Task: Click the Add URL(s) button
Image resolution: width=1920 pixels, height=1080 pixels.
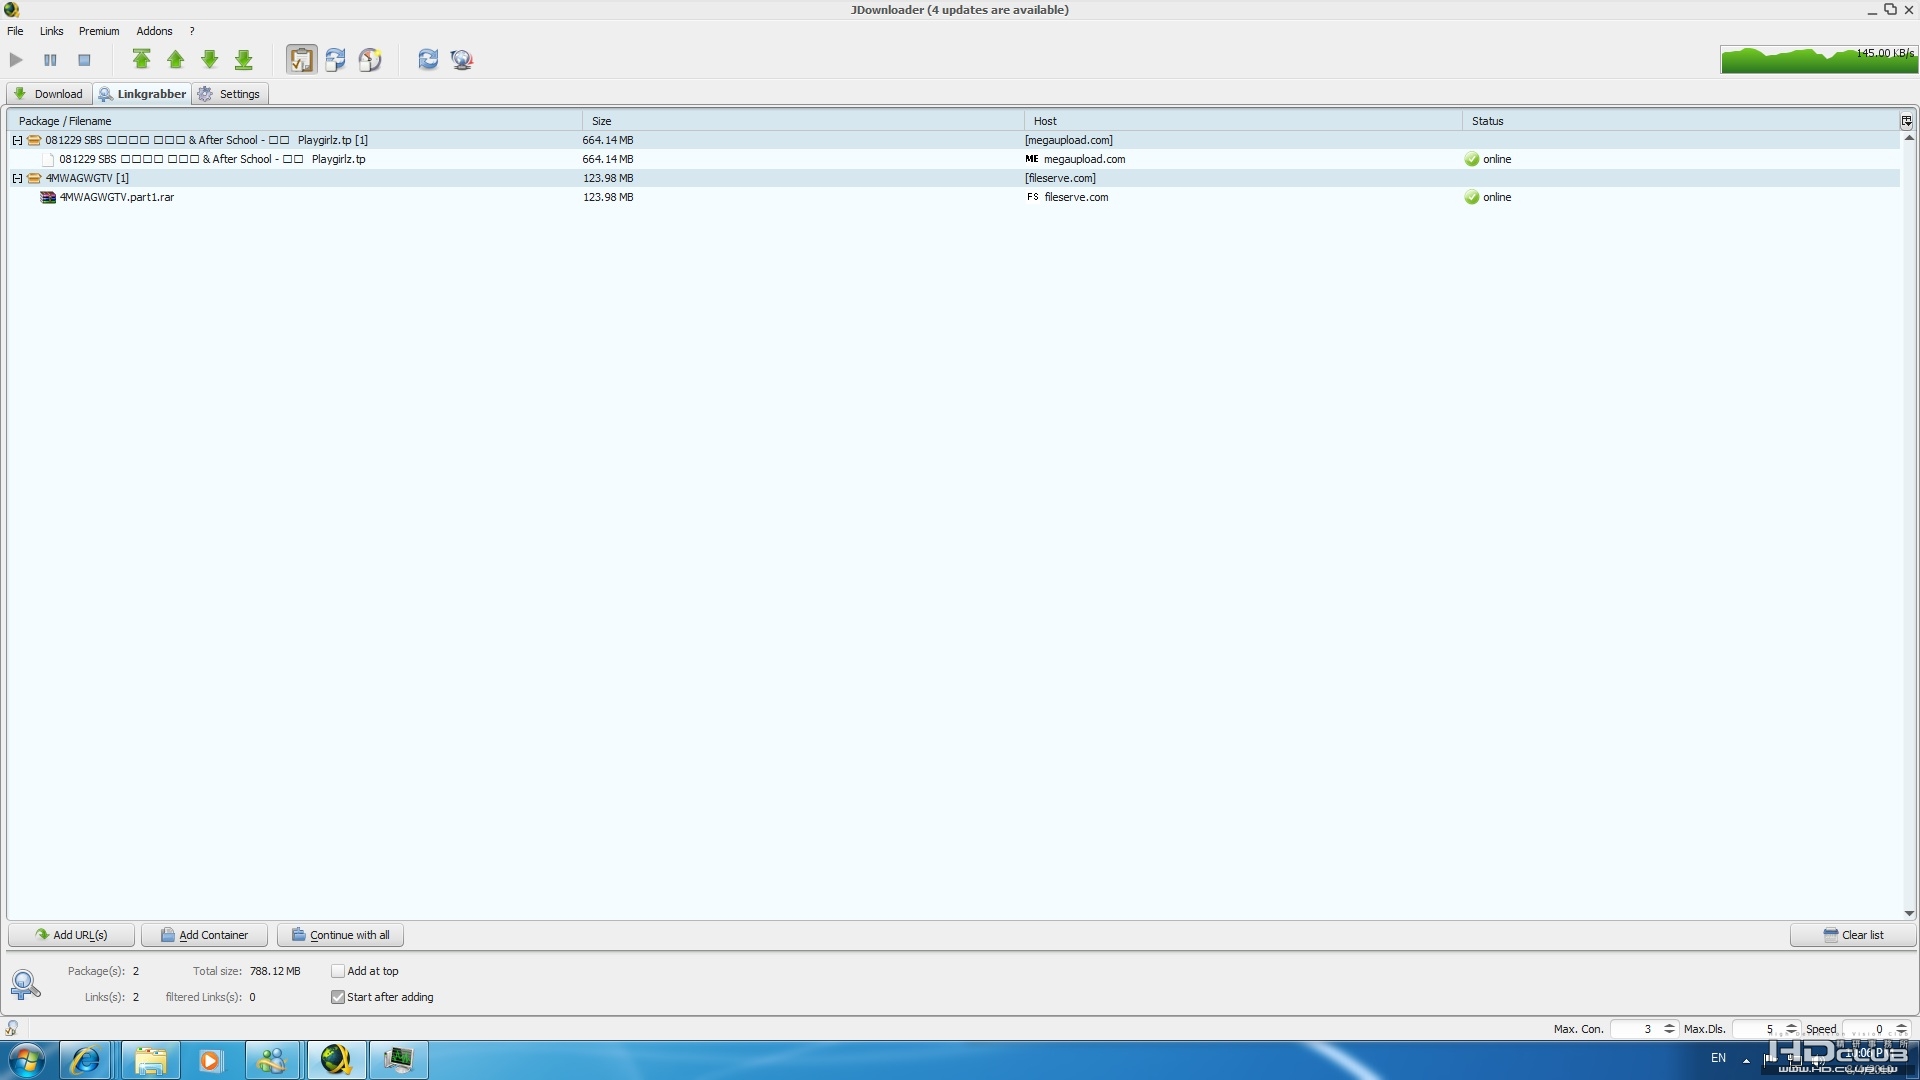Action: [x=71, y=935]
